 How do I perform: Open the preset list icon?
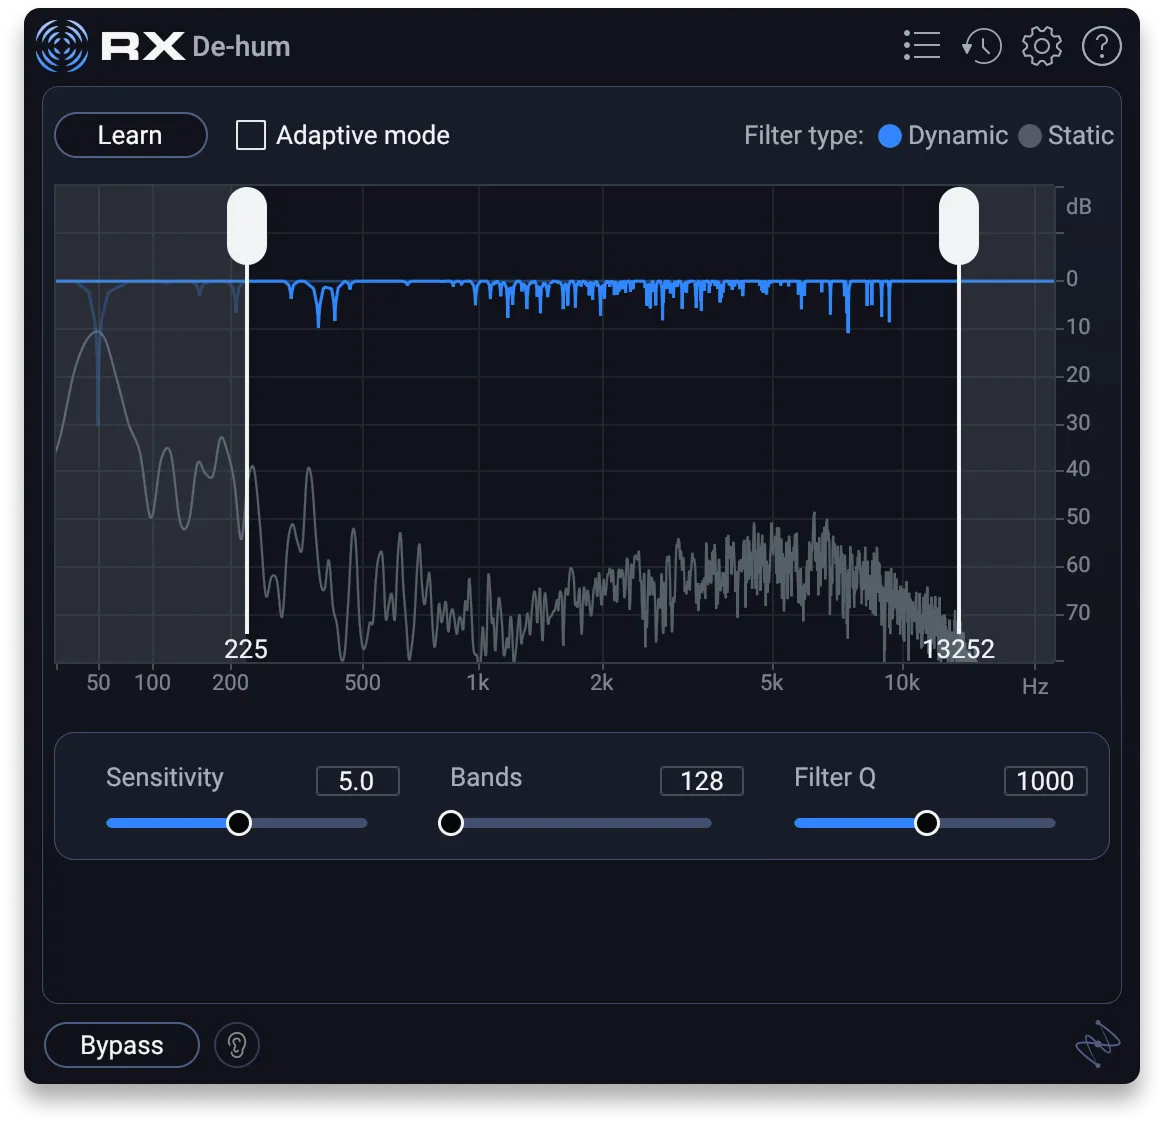[x=921, y=46]
